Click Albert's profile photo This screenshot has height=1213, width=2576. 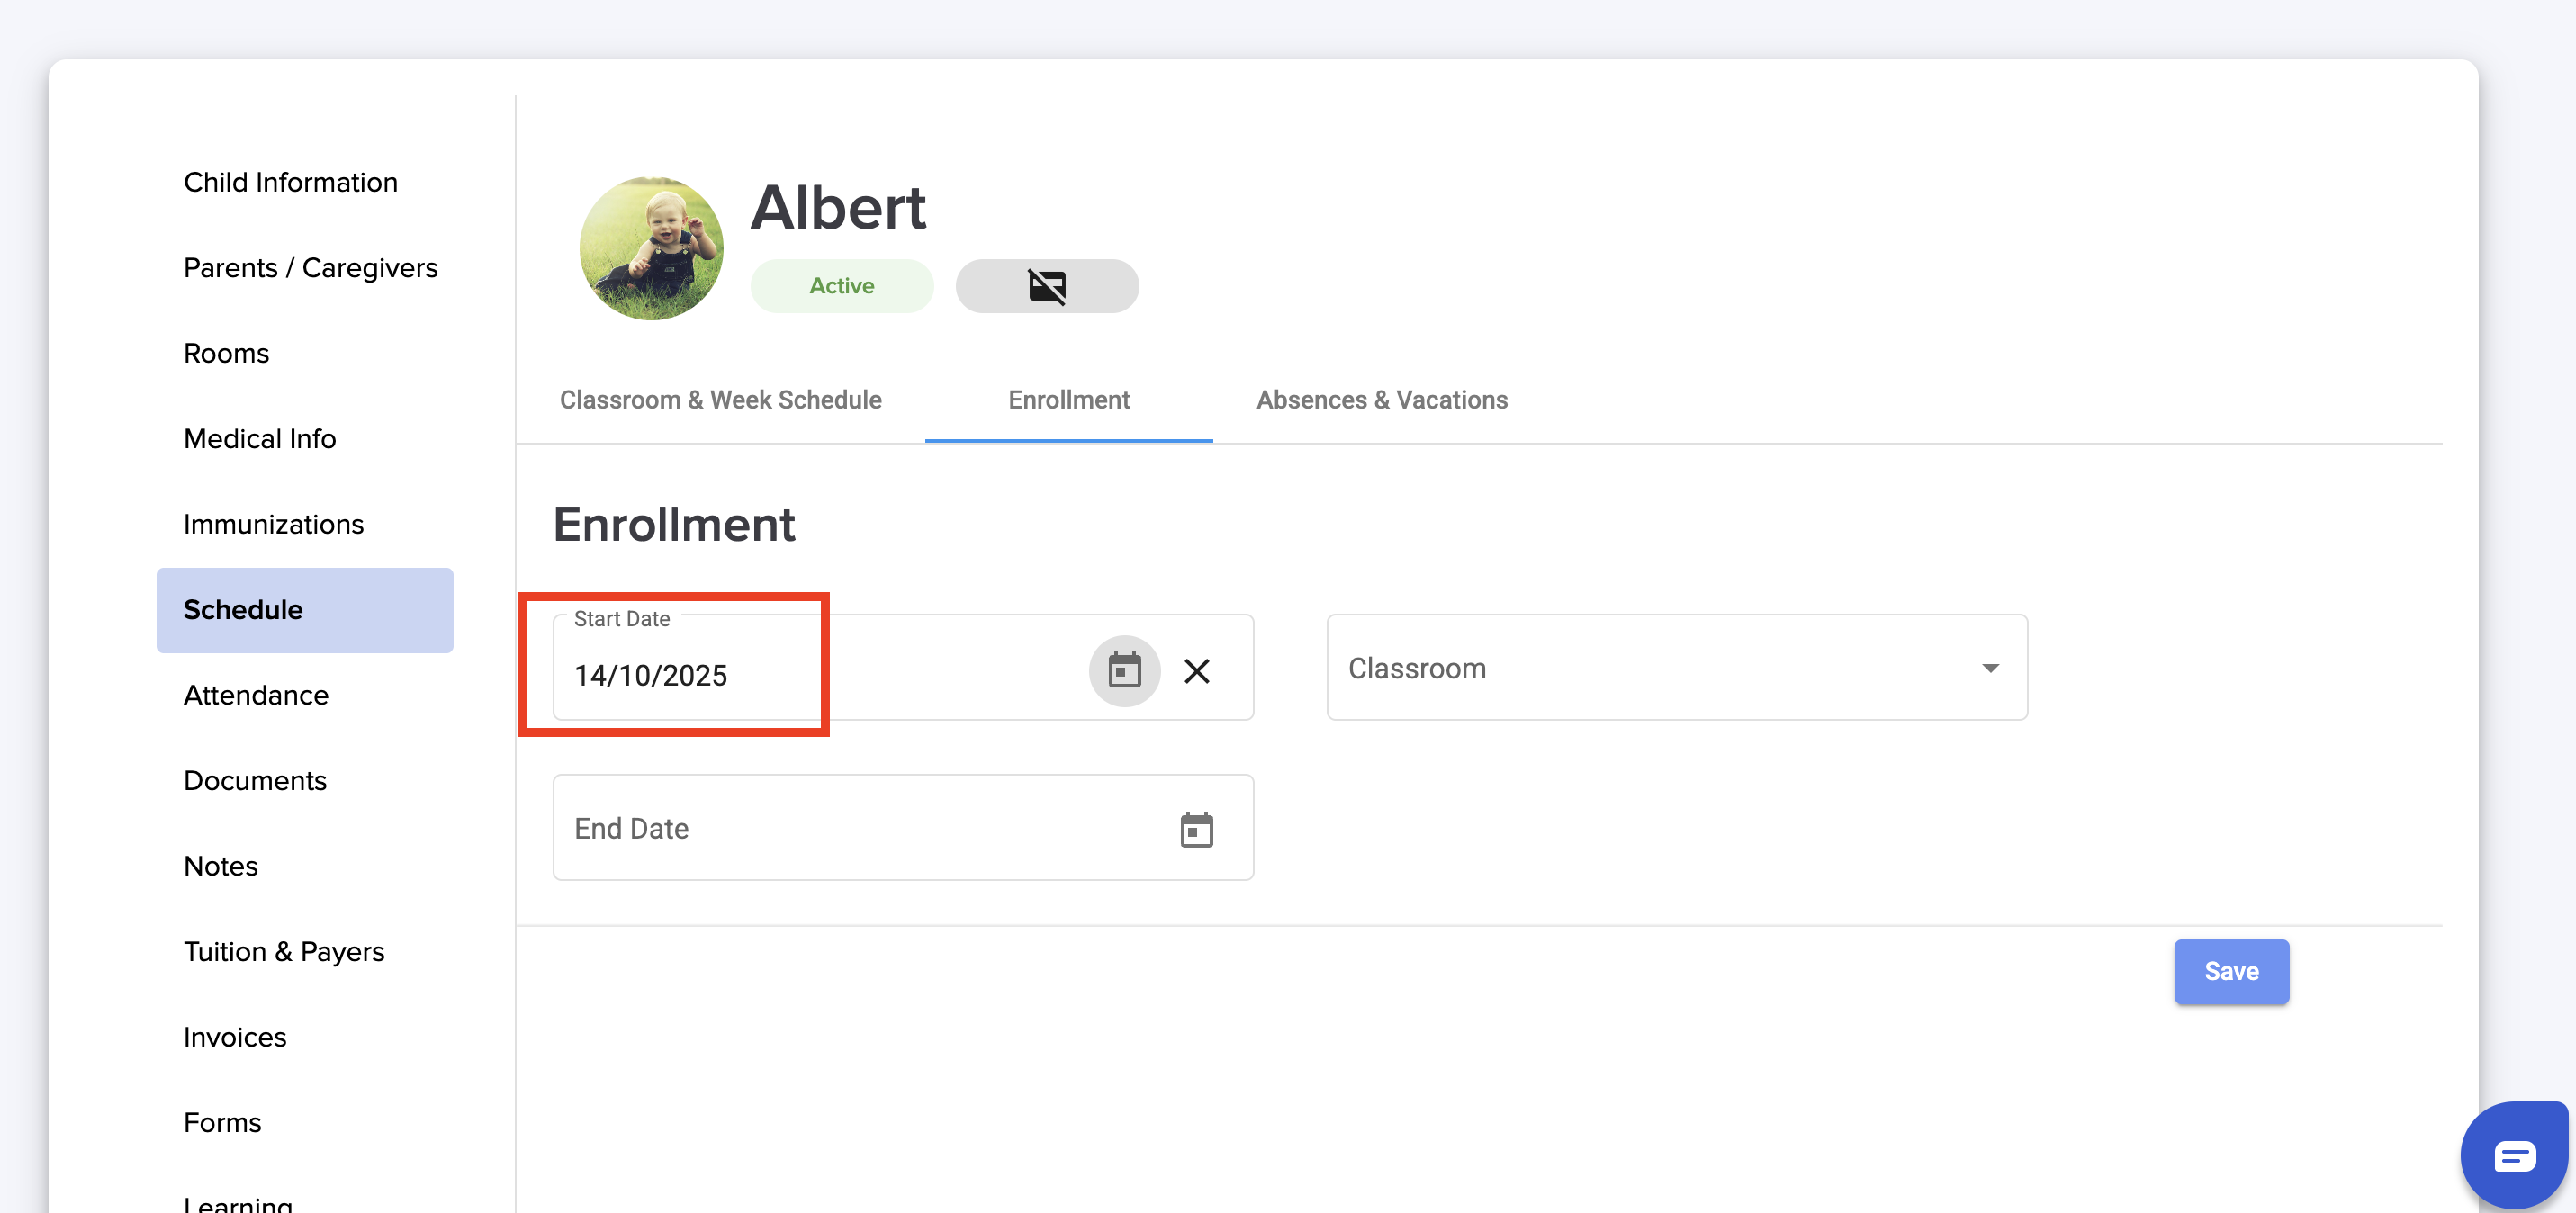point(651,248)
